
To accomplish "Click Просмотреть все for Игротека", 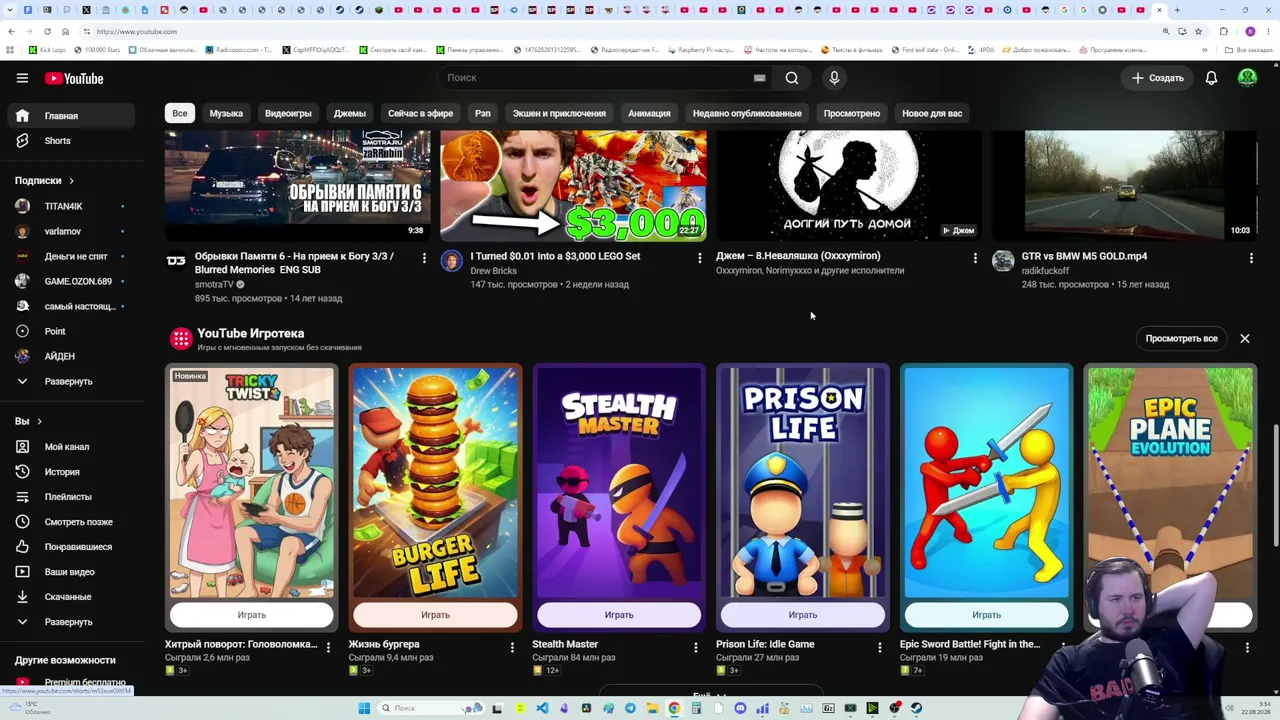I will [1181, 339].
